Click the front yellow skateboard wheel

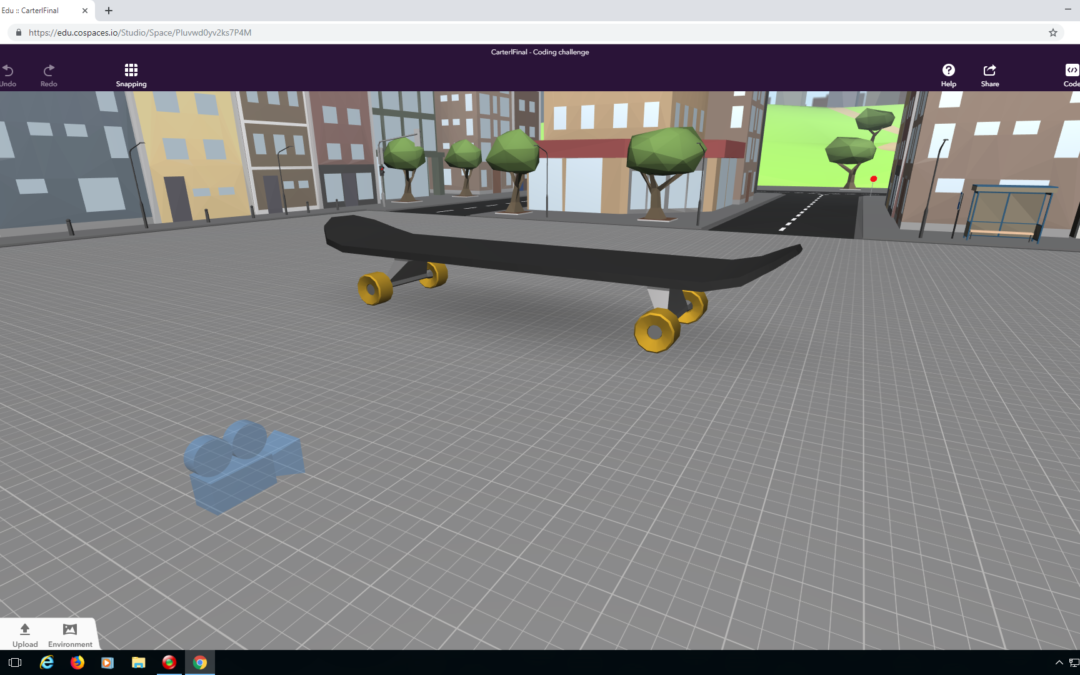pos(656,331)
